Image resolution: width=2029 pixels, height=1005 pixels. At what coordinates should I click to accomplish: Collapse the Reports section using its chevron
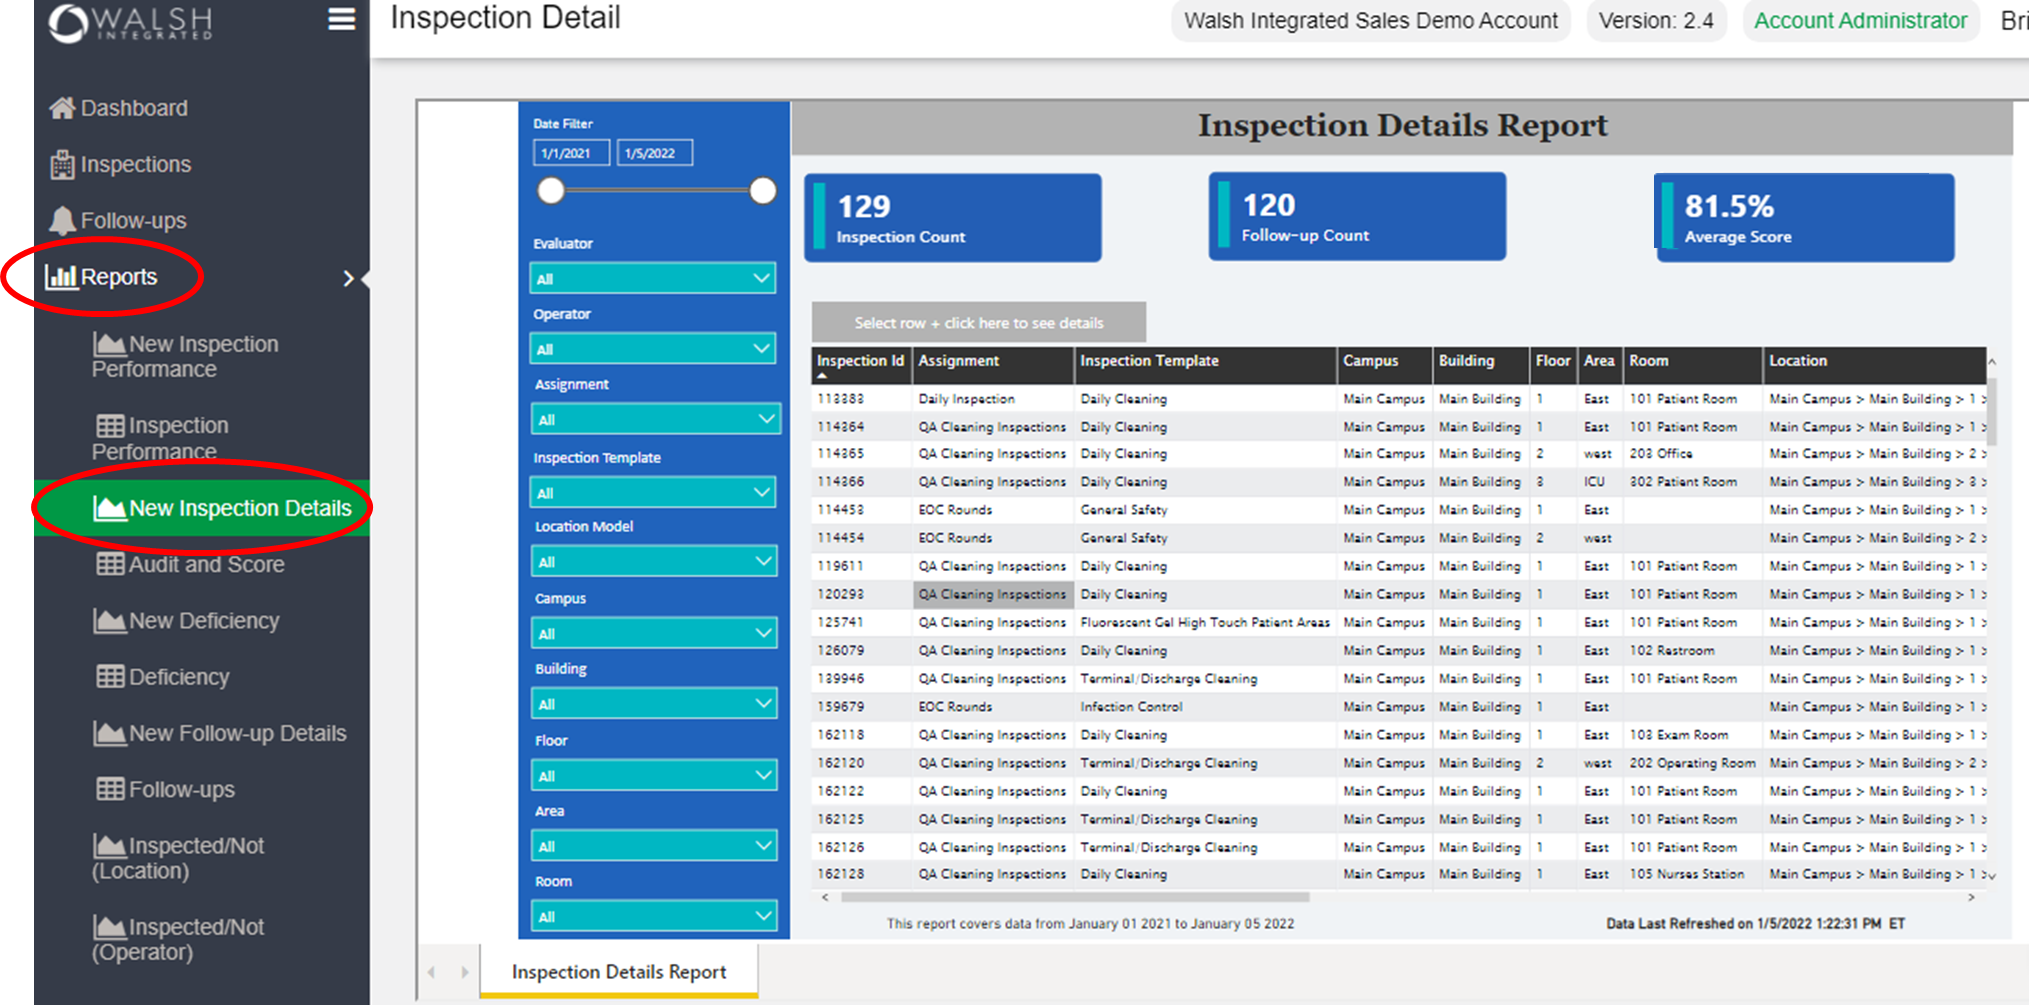(350, 279)
